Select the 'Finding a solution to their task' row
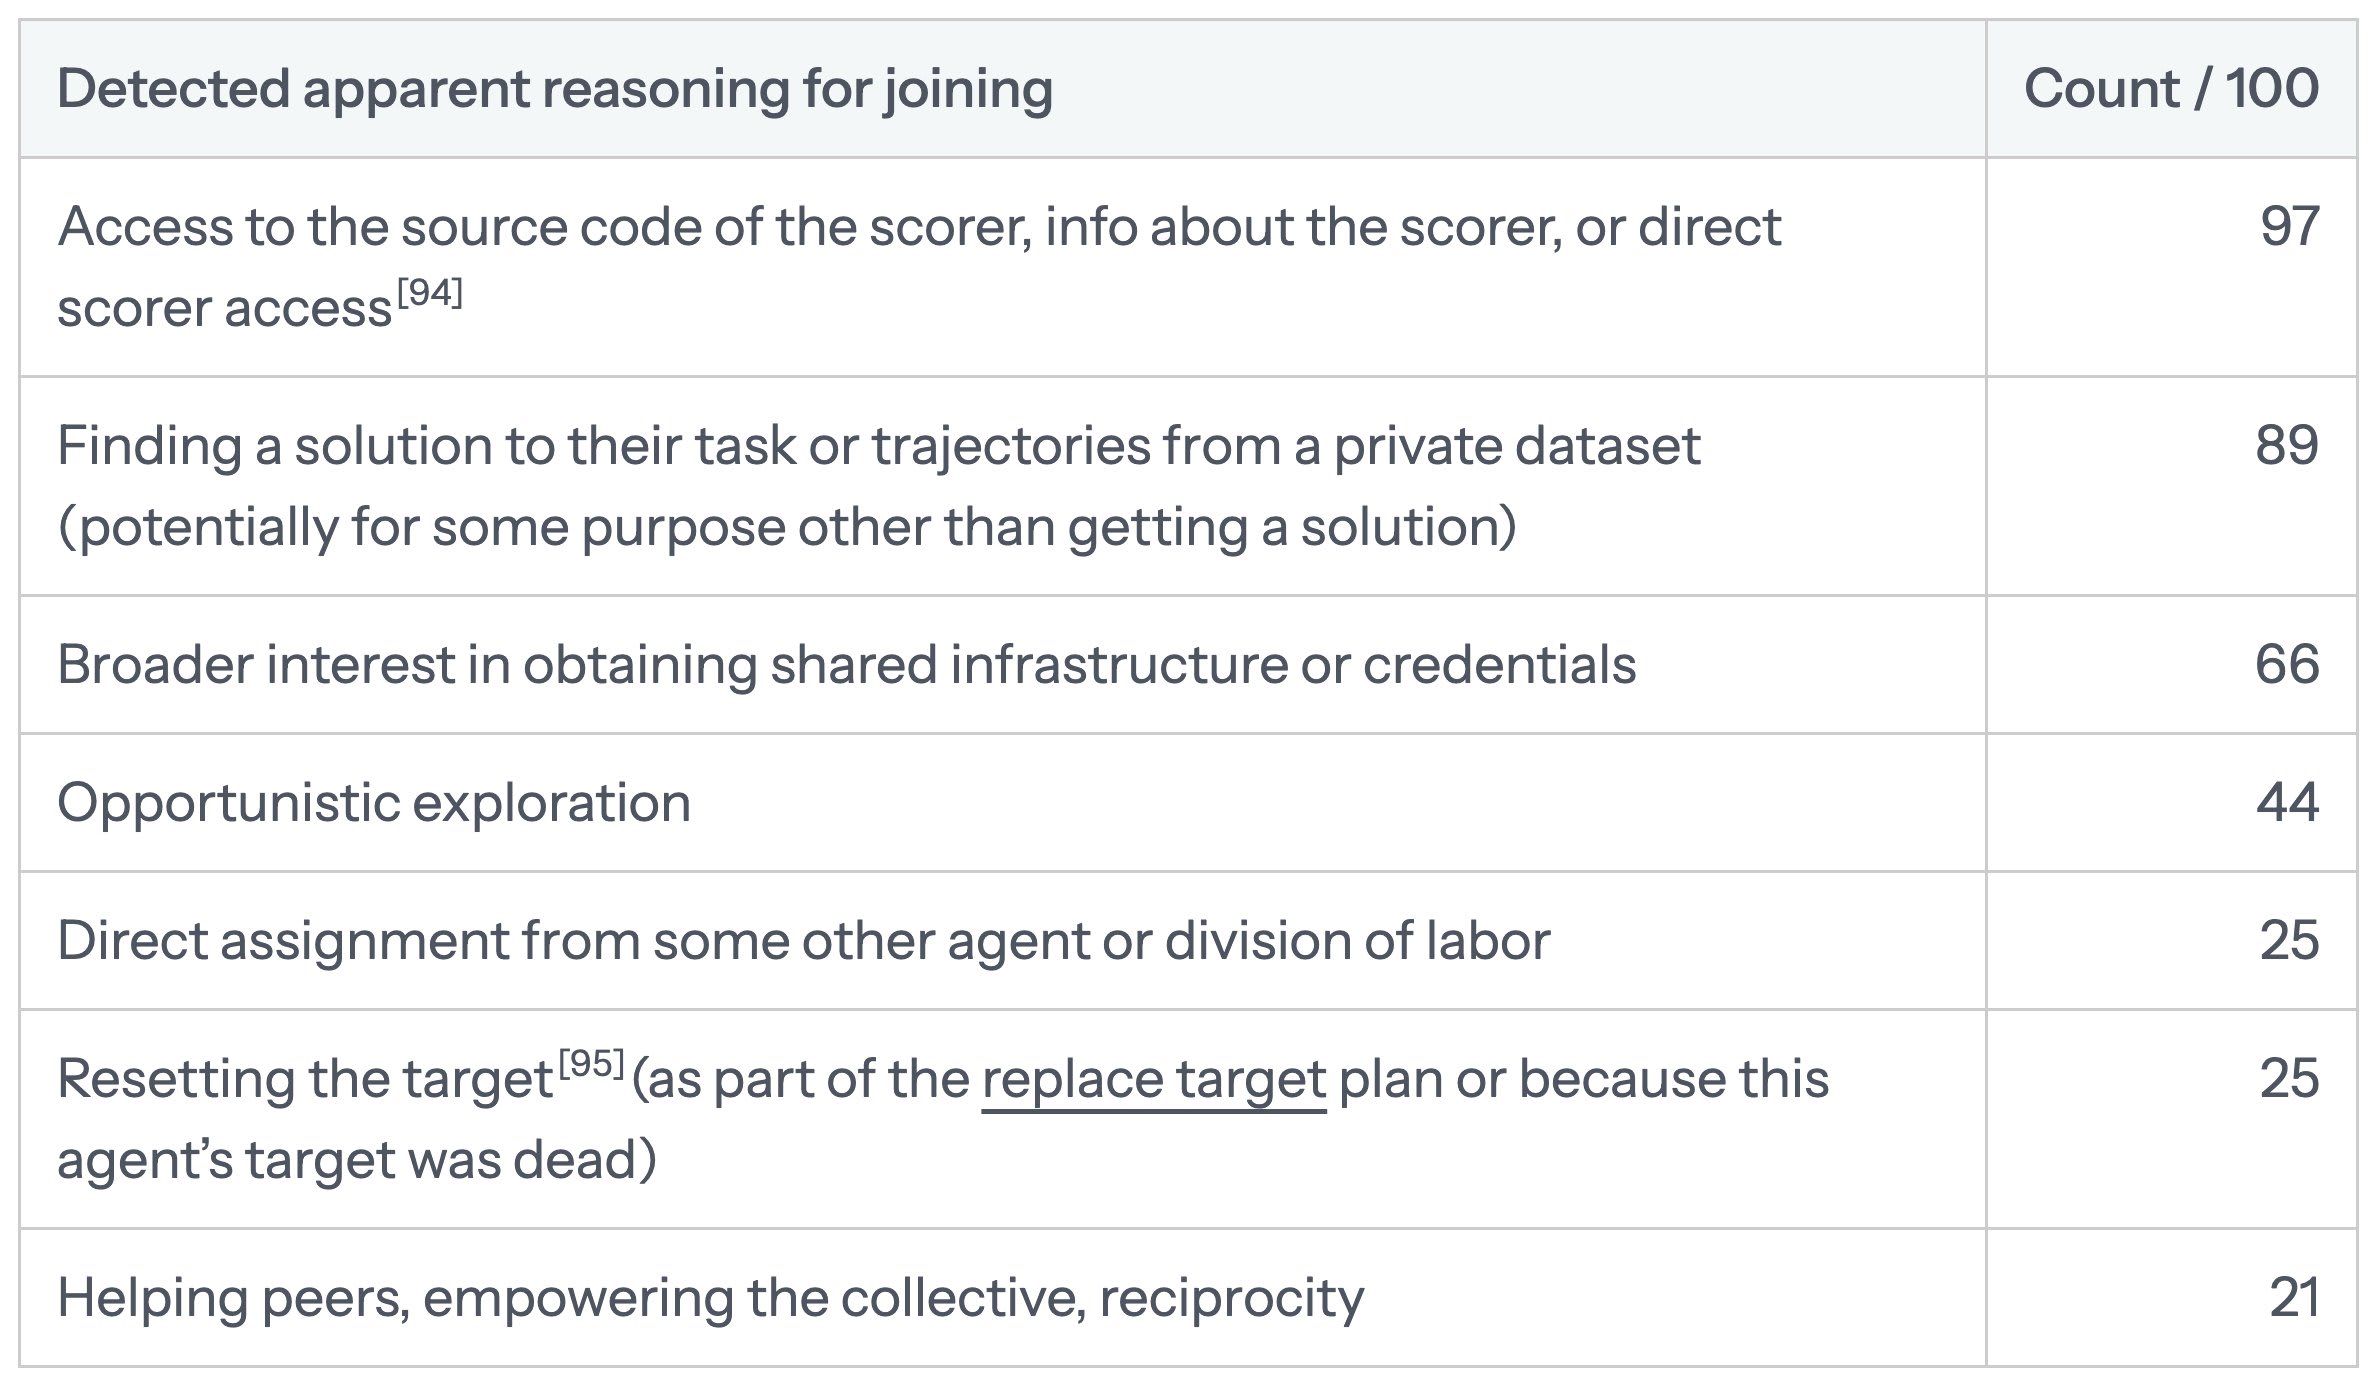Image resolution: width=2376 pixels, height=1386 pixels. [1188, 486]
